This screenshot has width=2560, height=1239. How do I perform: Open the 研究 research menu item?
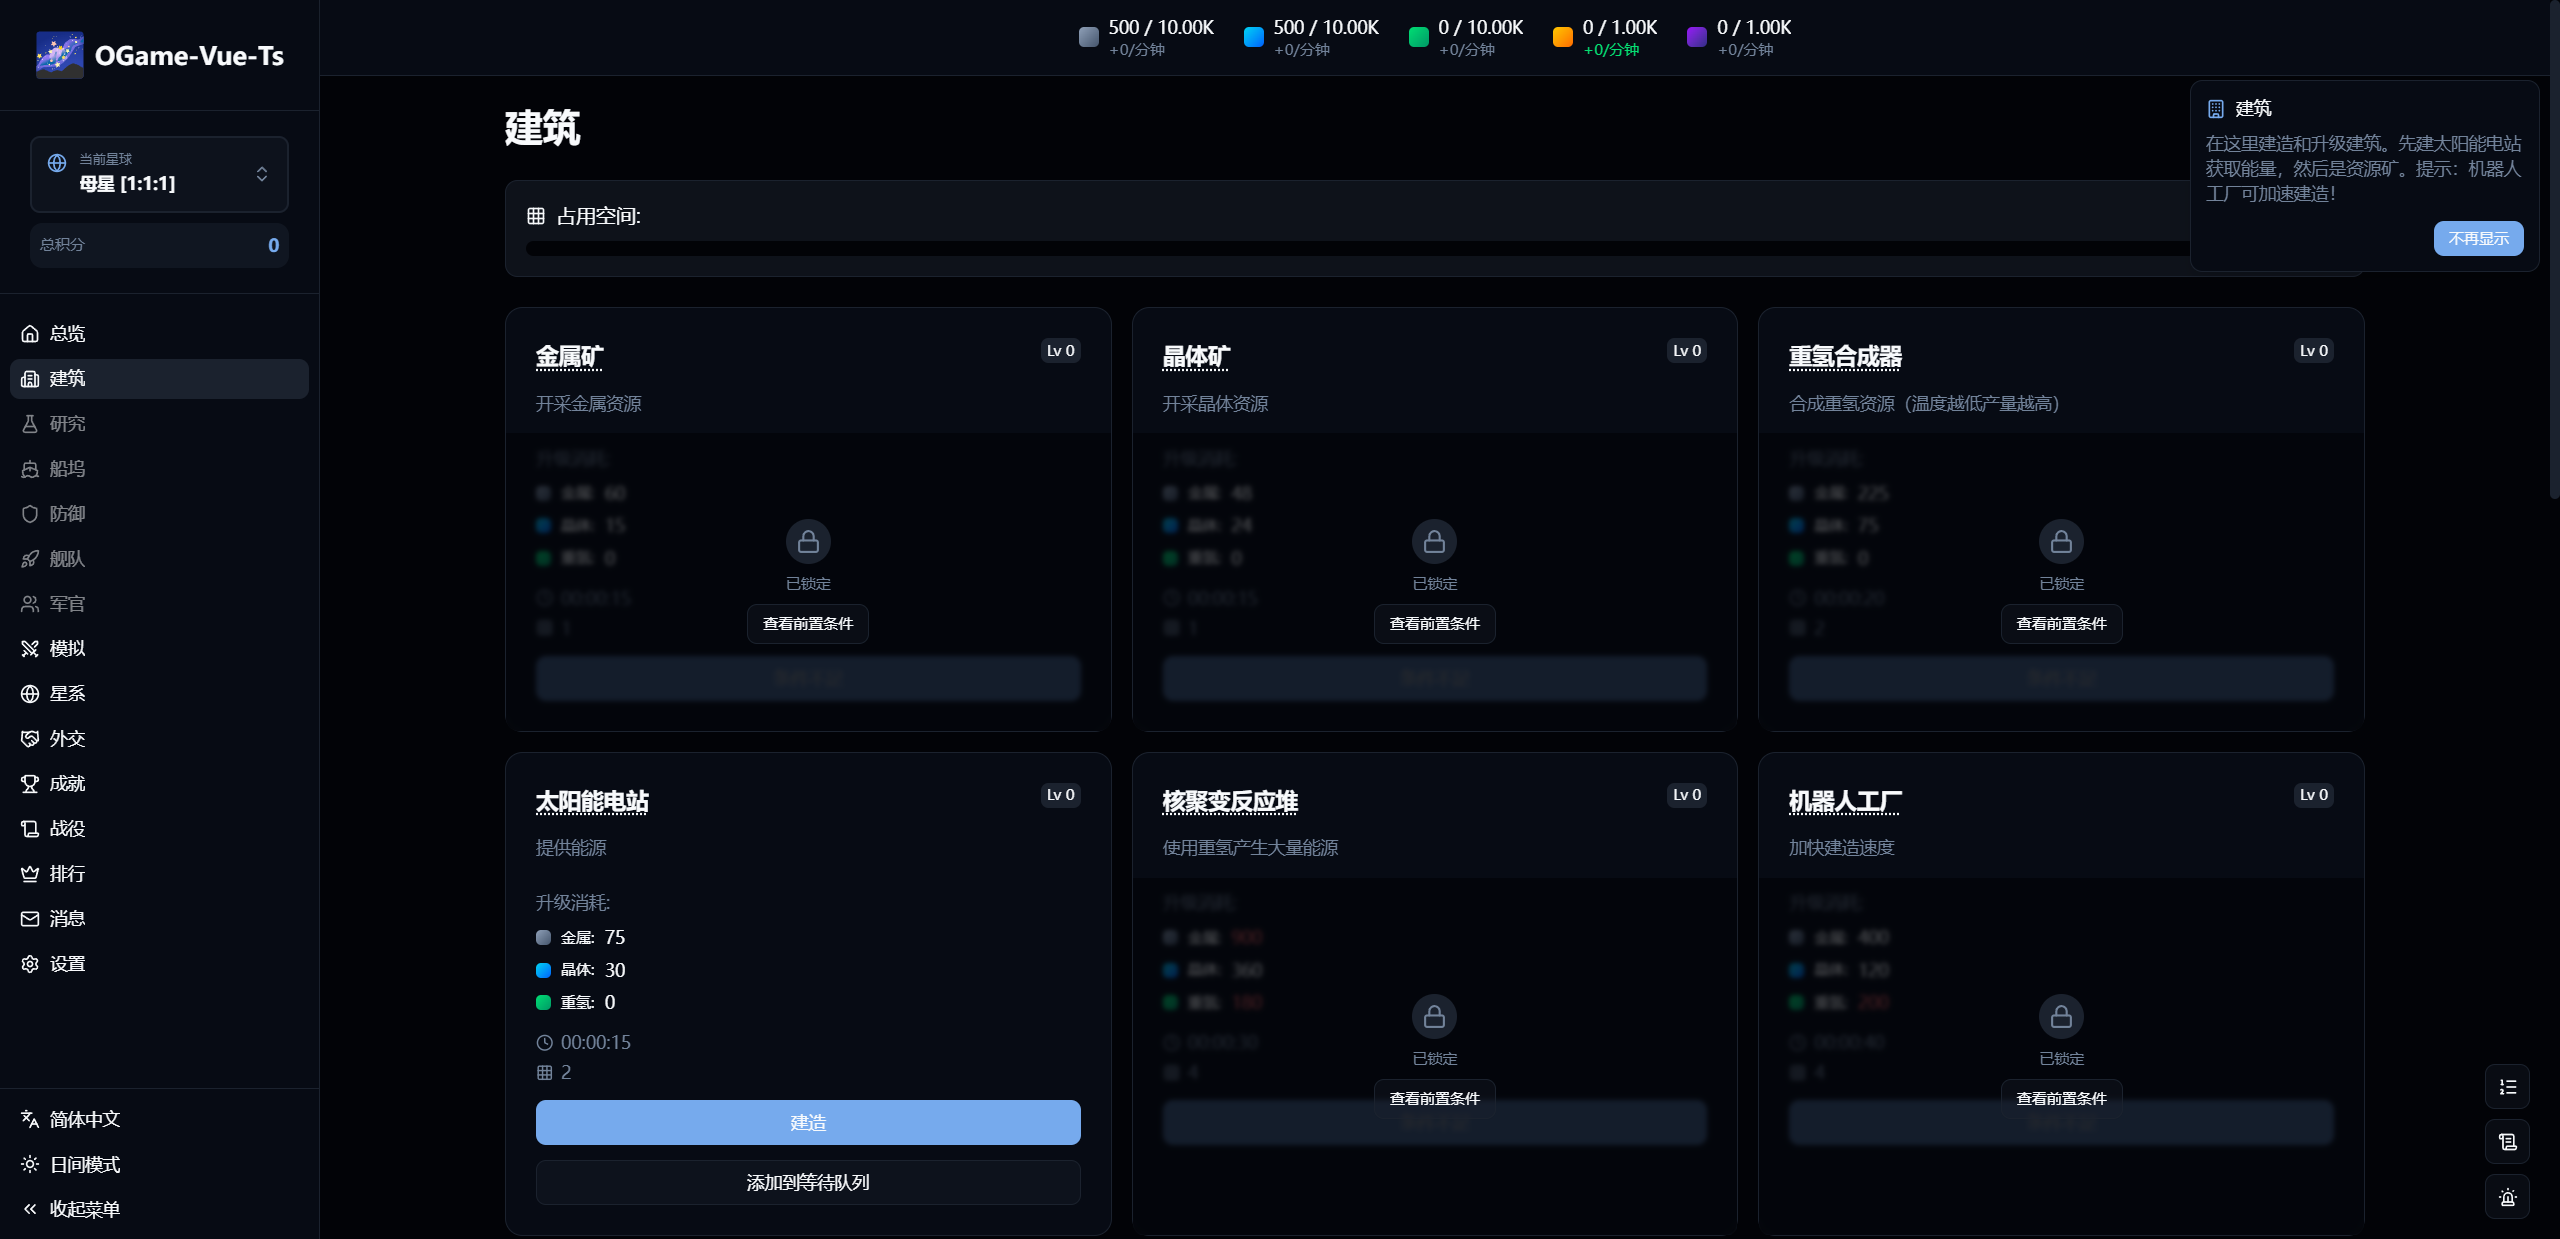coord(67,424)
